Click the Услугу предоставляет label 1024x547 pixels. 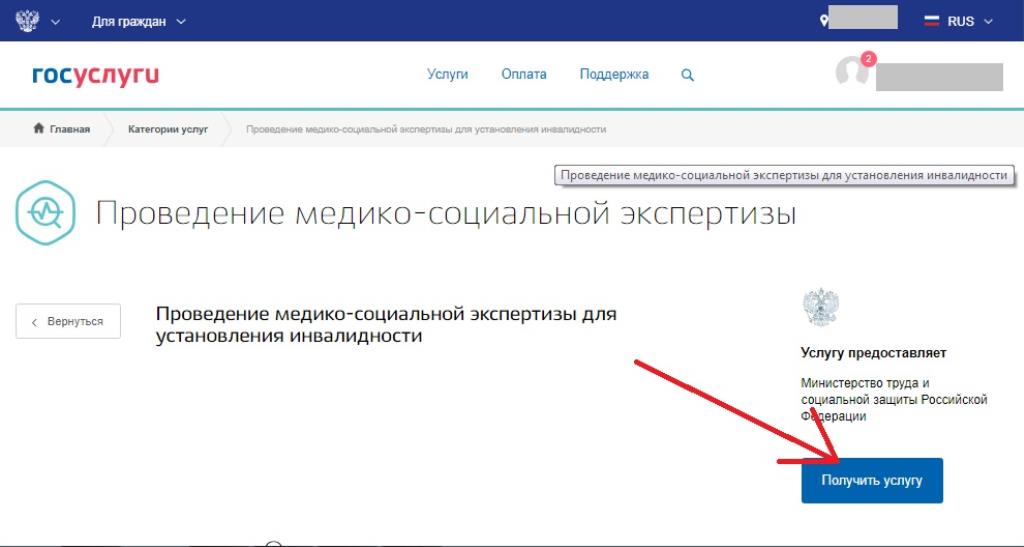(873, 352)
